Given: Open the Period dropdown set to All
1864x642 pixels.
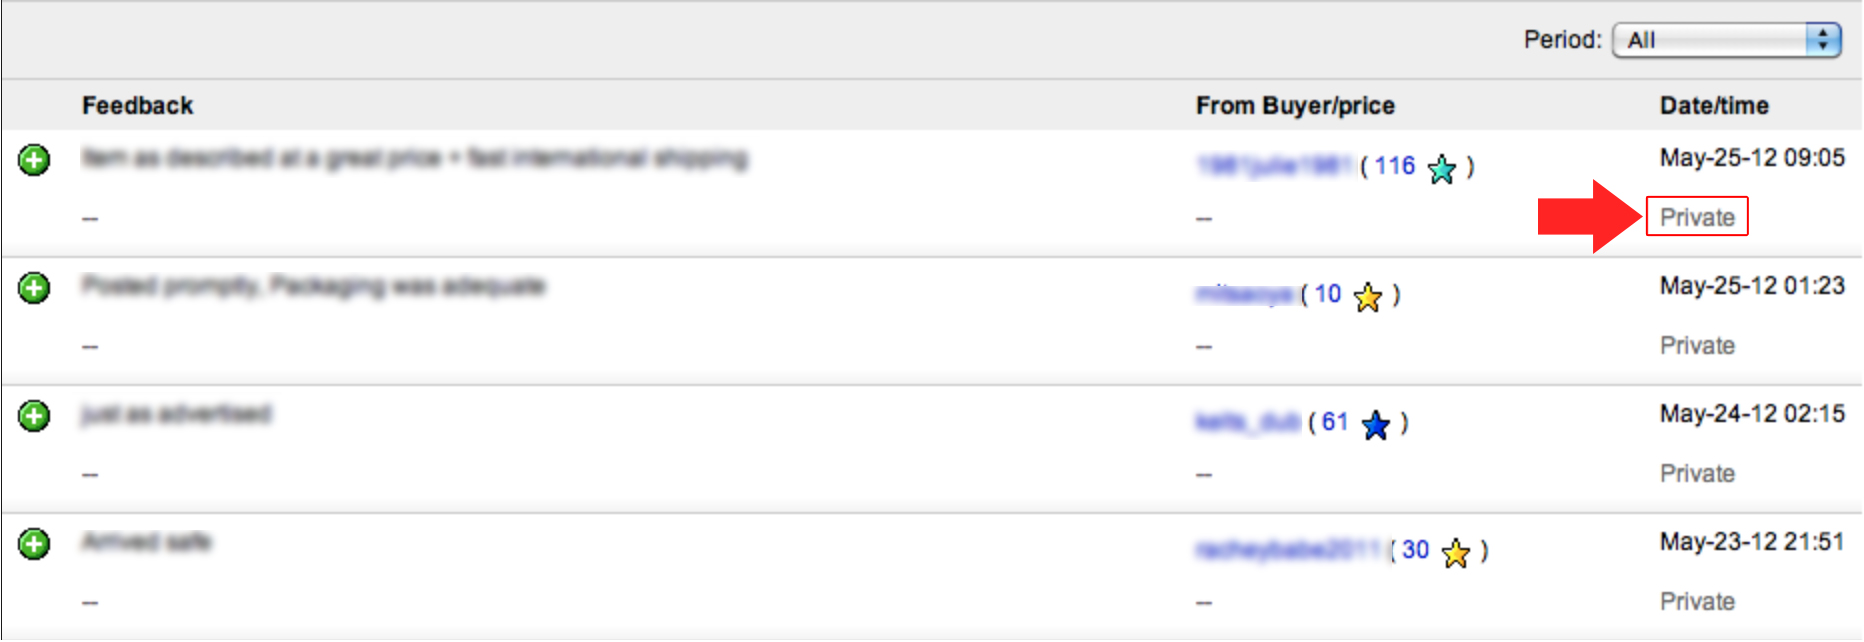Looking at the screenshot, I should click(1727, 40).
